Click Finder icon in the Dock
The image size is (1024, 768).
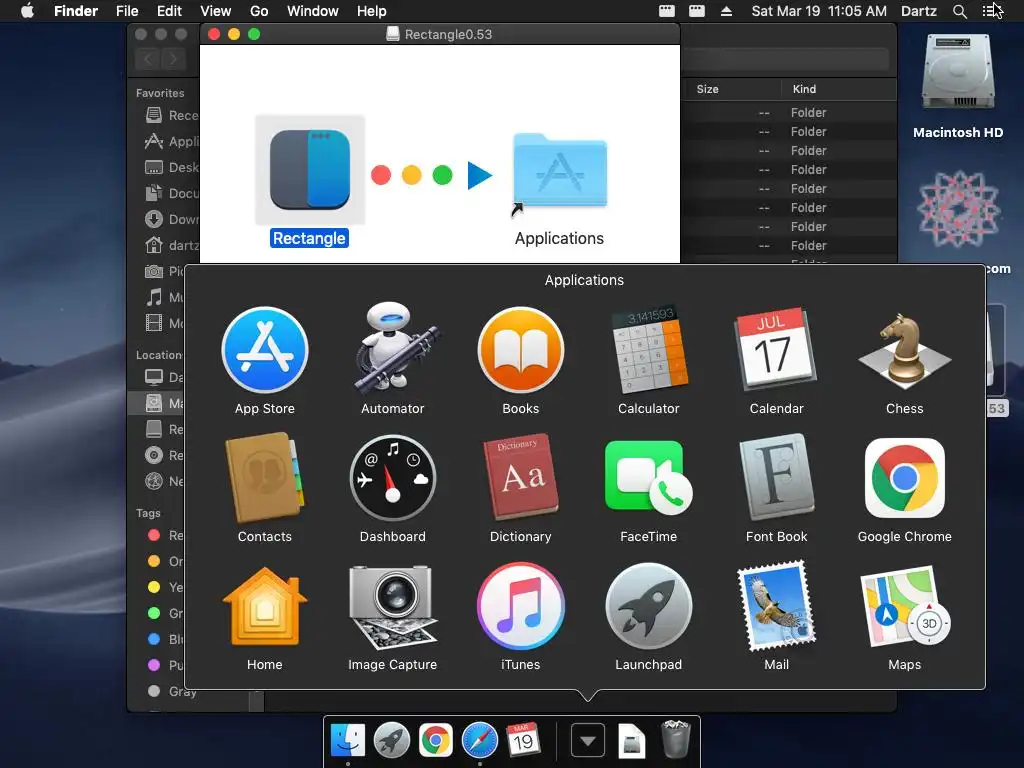347,740
